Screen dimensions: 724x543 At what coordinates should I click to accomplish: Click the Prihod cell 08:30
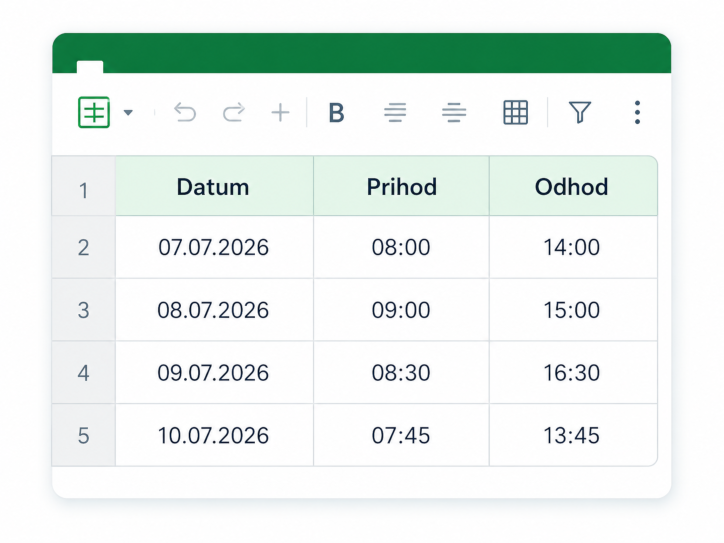[x=401, y=373]
